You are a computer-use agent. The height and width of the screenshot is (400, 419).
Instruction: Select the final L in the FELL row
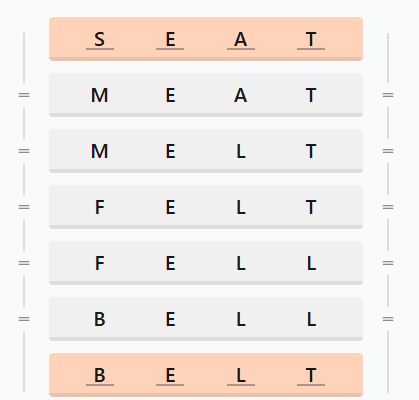(x=311, y=264)
